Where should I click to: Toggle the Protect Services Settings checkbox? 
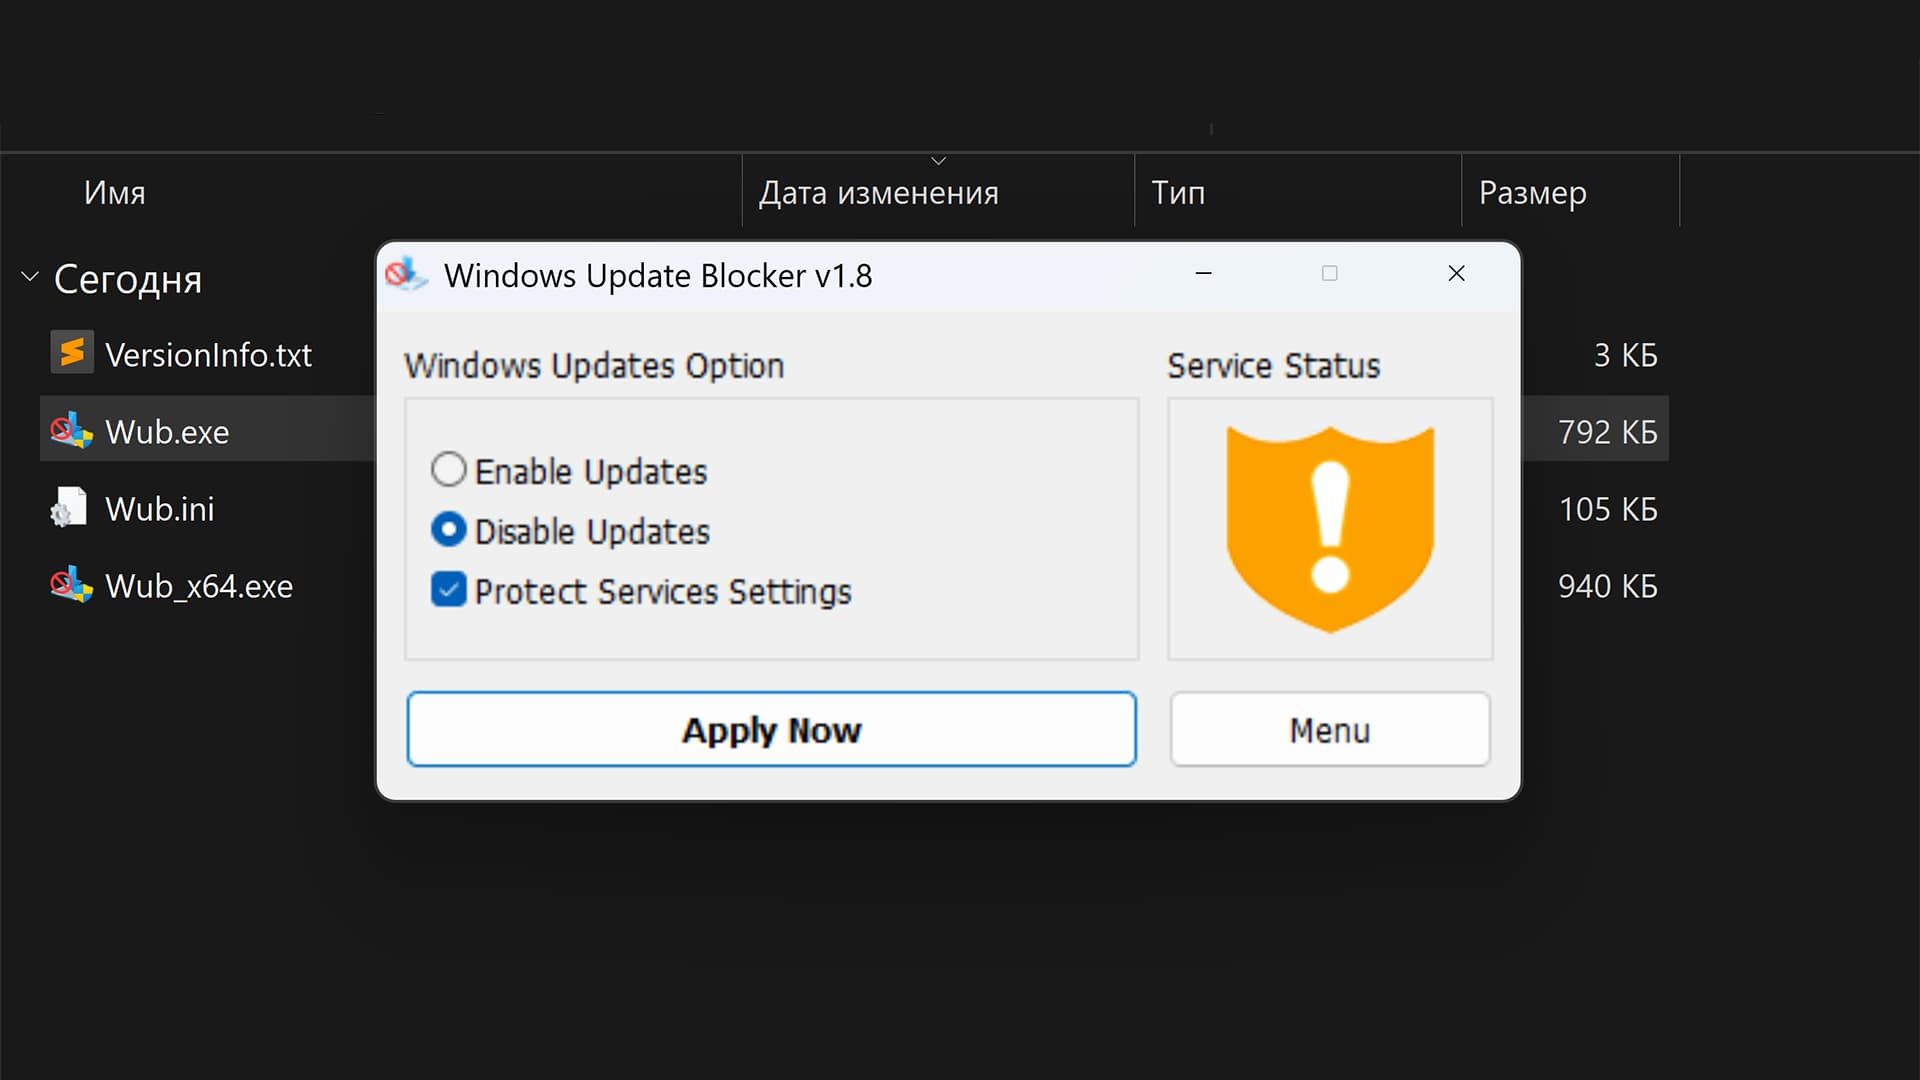tap(448, 590)
